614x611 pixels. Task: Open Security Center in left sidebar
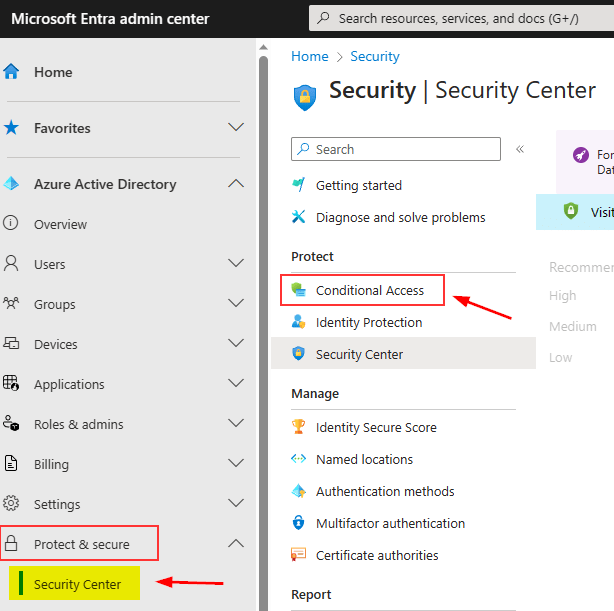[77, 584]
